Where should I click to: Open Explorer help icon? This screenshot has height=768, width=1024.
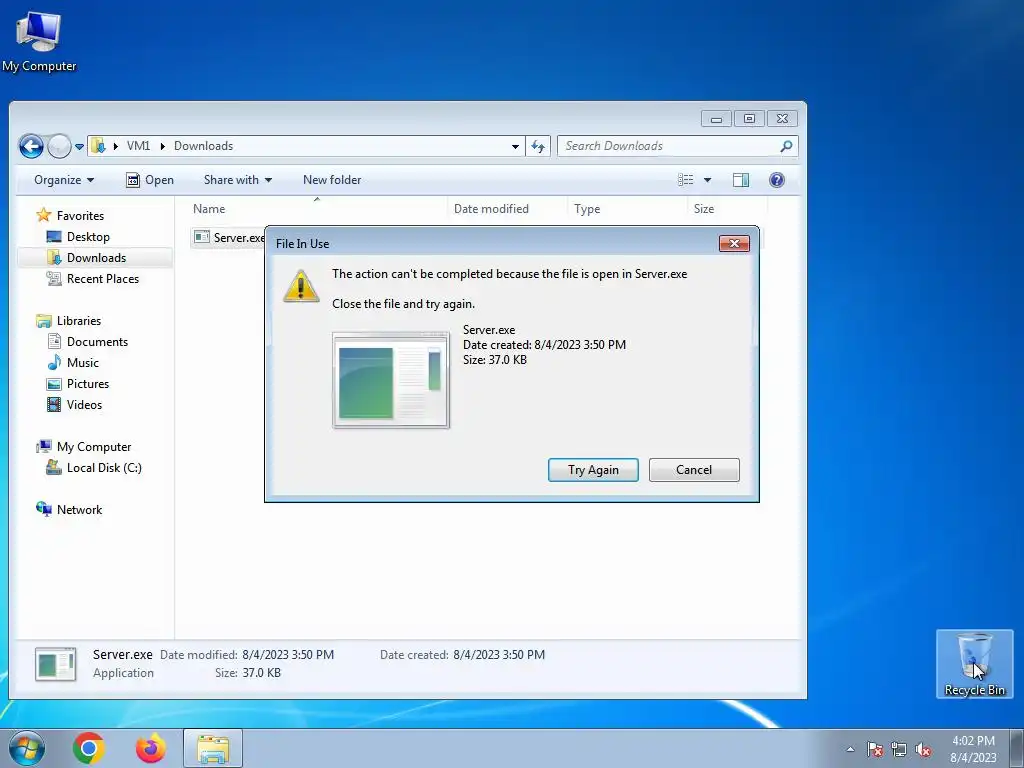[x=776, y=180]
